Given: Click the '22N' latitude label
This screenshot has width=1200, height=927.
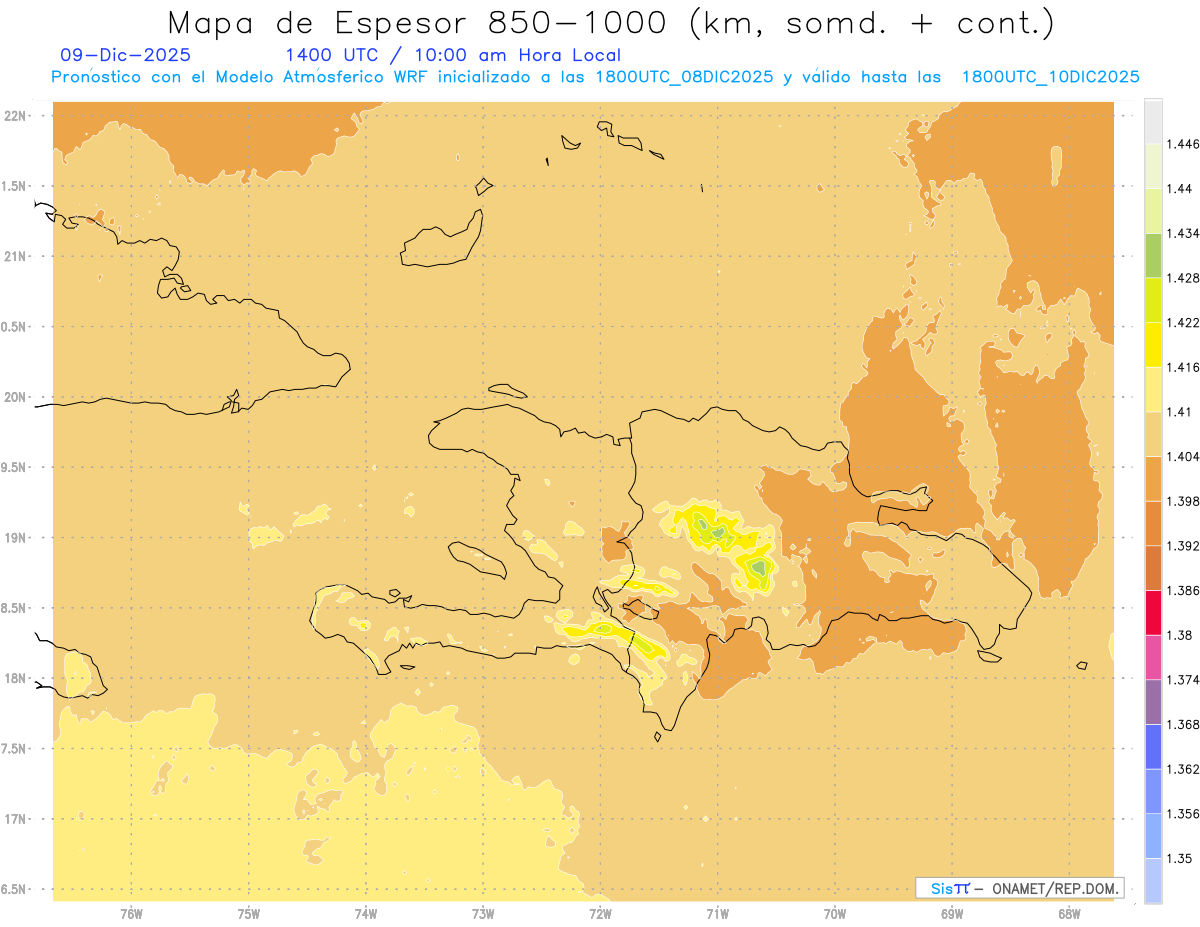Looking at the screenshot, I should coord(16,115).
